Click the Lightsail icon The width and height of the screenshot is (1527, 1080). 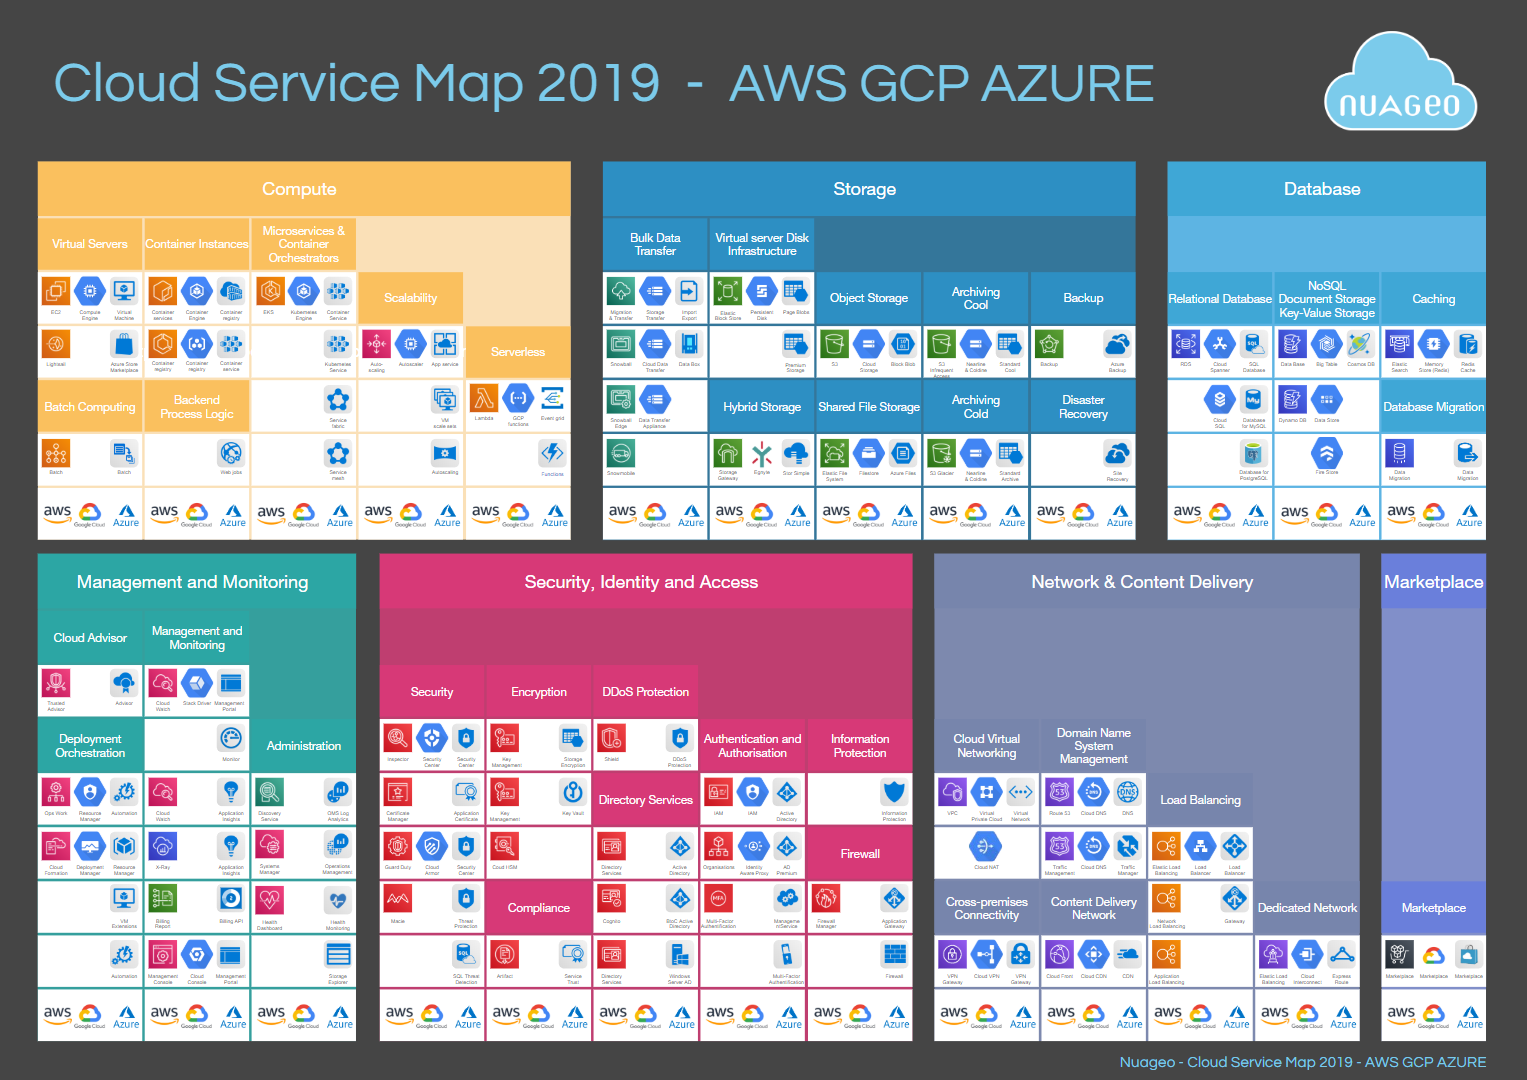tap(56, 345)
